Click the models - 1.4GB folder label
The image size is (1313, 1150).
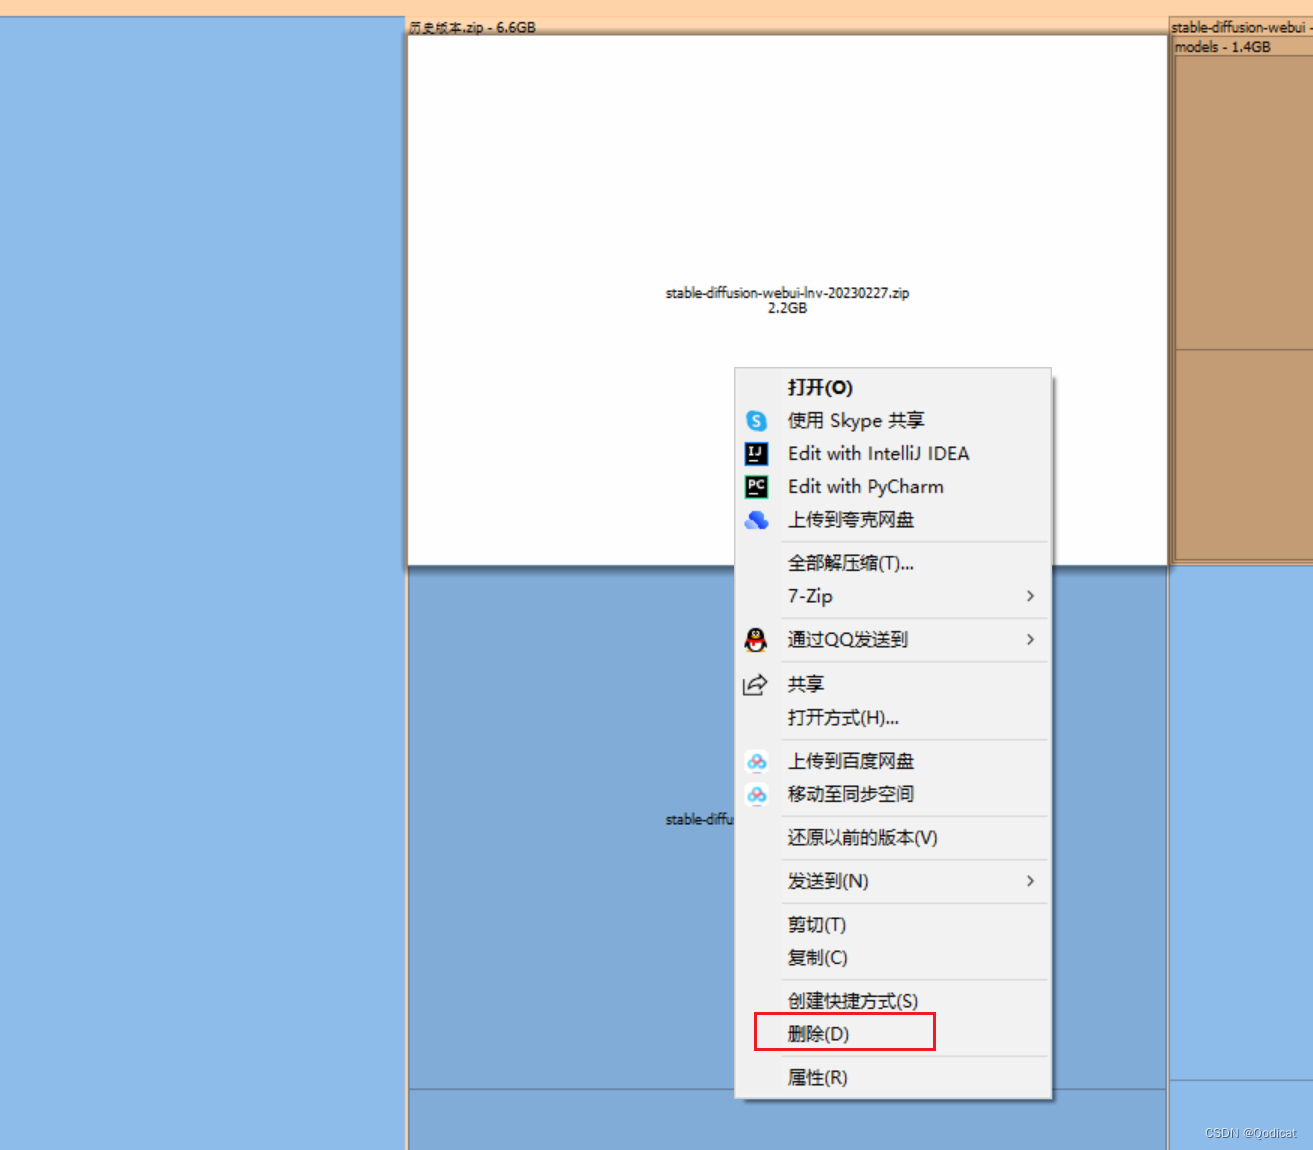click(x=1222, y=47)
